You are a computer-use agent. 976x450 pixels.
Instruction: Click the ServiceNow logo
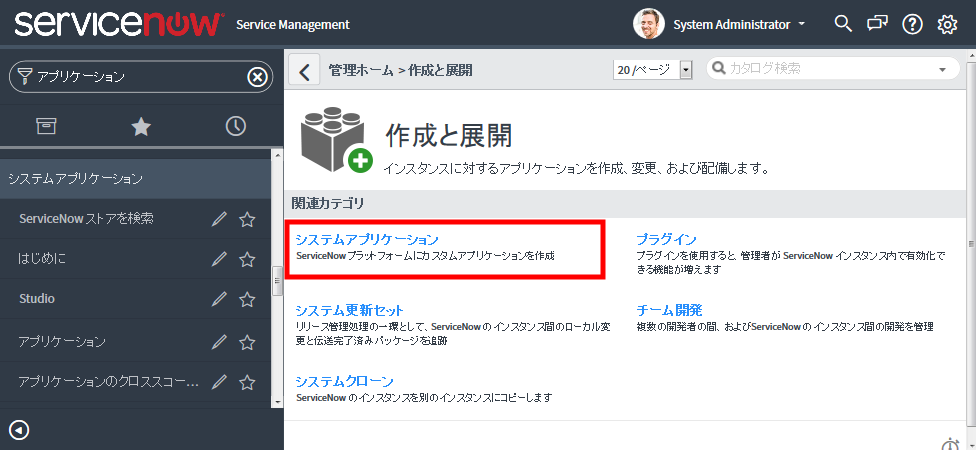pos(120,24)
